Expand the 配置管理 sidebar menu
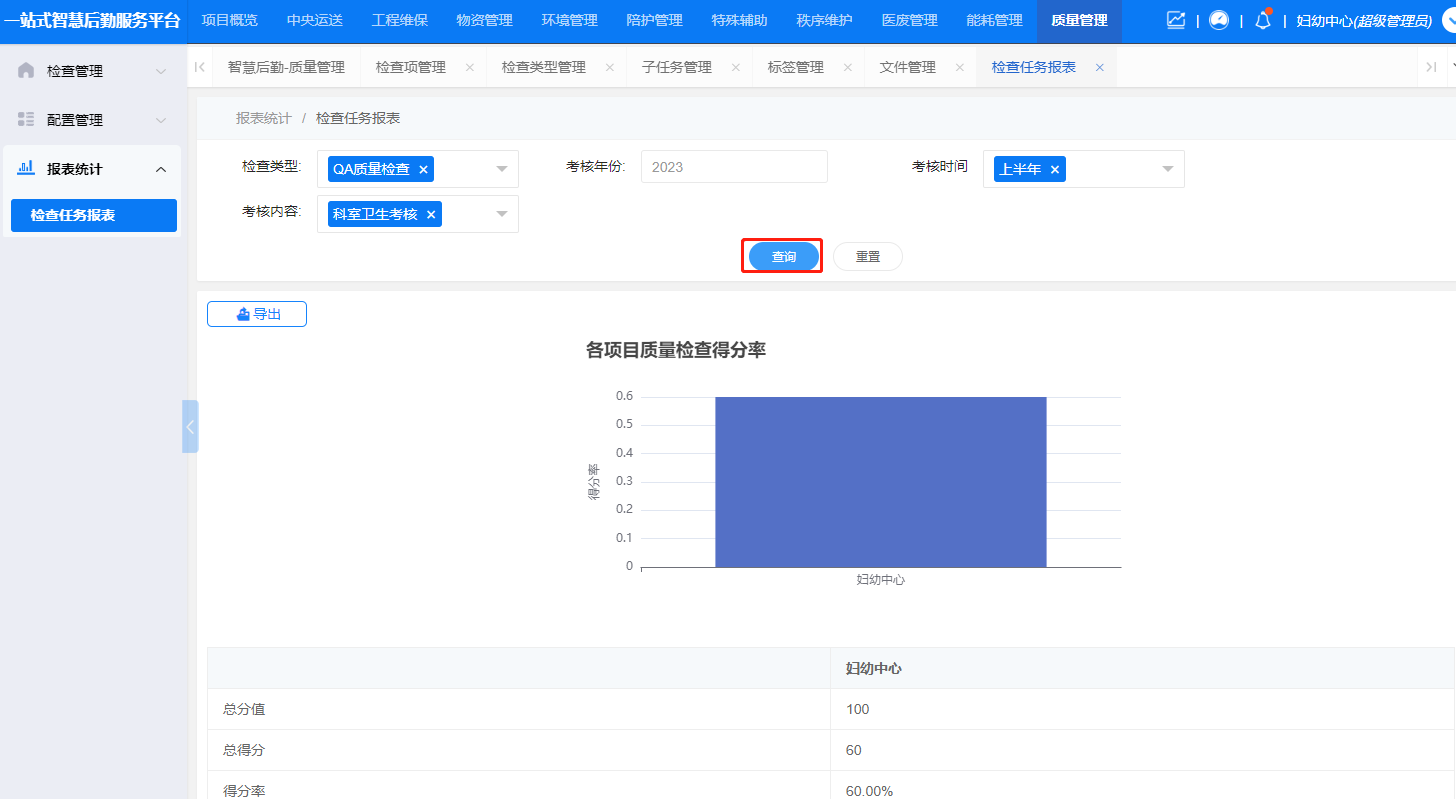 161,120
